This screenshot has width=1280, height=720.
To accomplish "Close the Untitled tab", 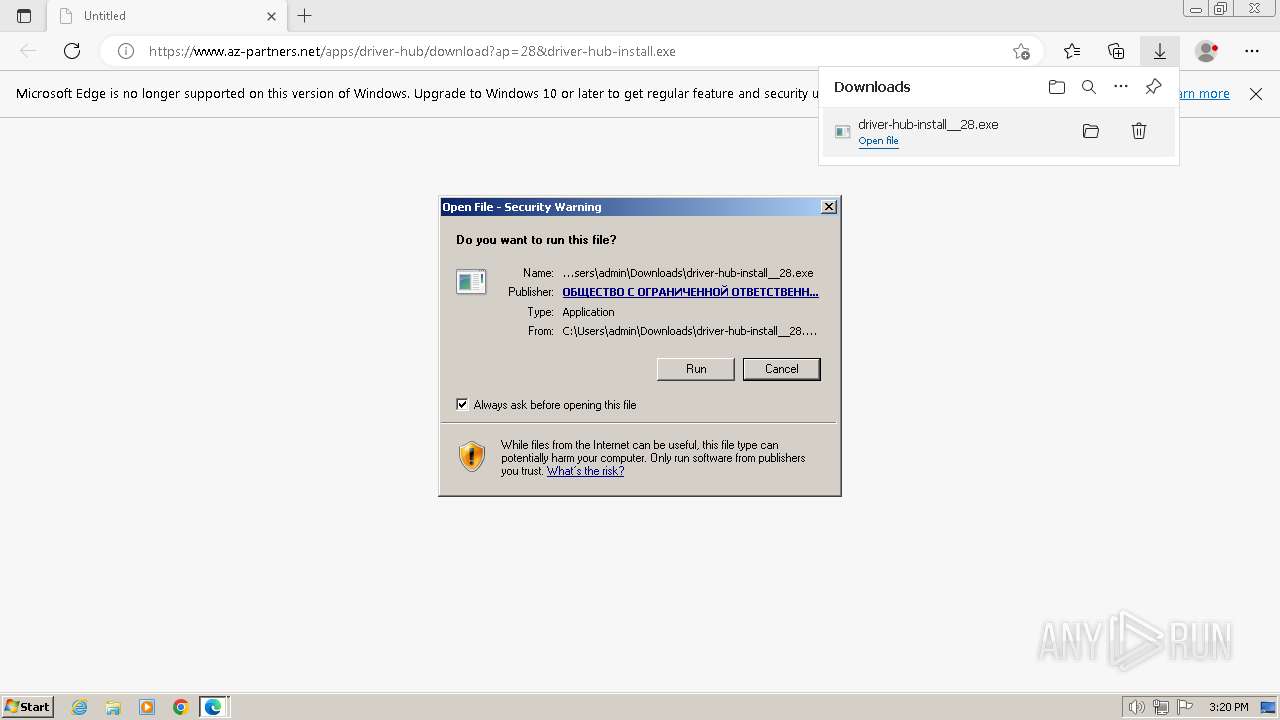I will click(271, 16).
